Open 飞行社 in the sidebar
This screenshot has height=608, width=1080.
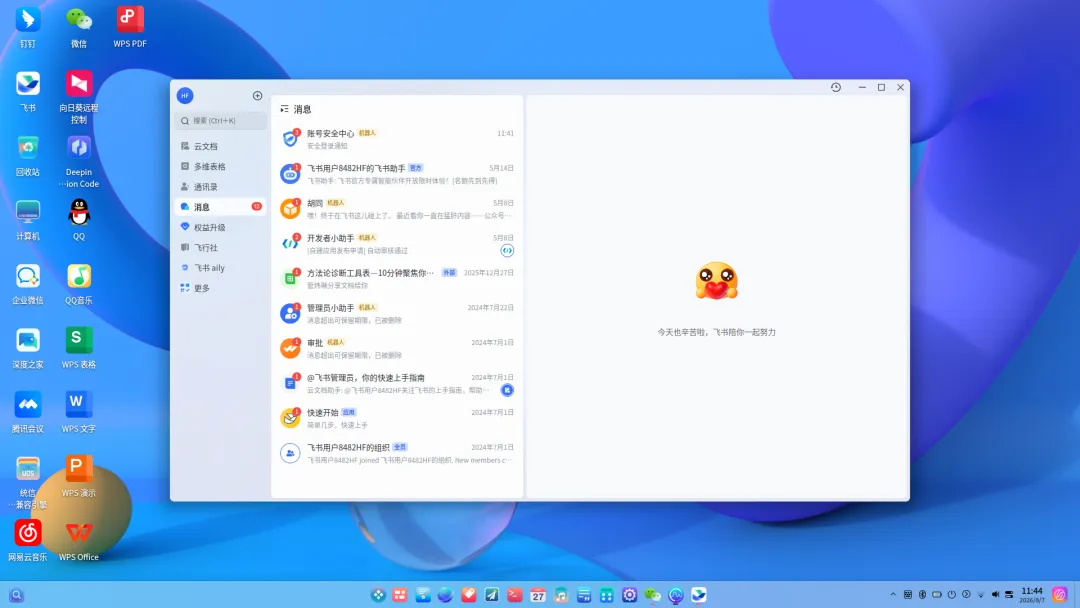click(220, 247)
